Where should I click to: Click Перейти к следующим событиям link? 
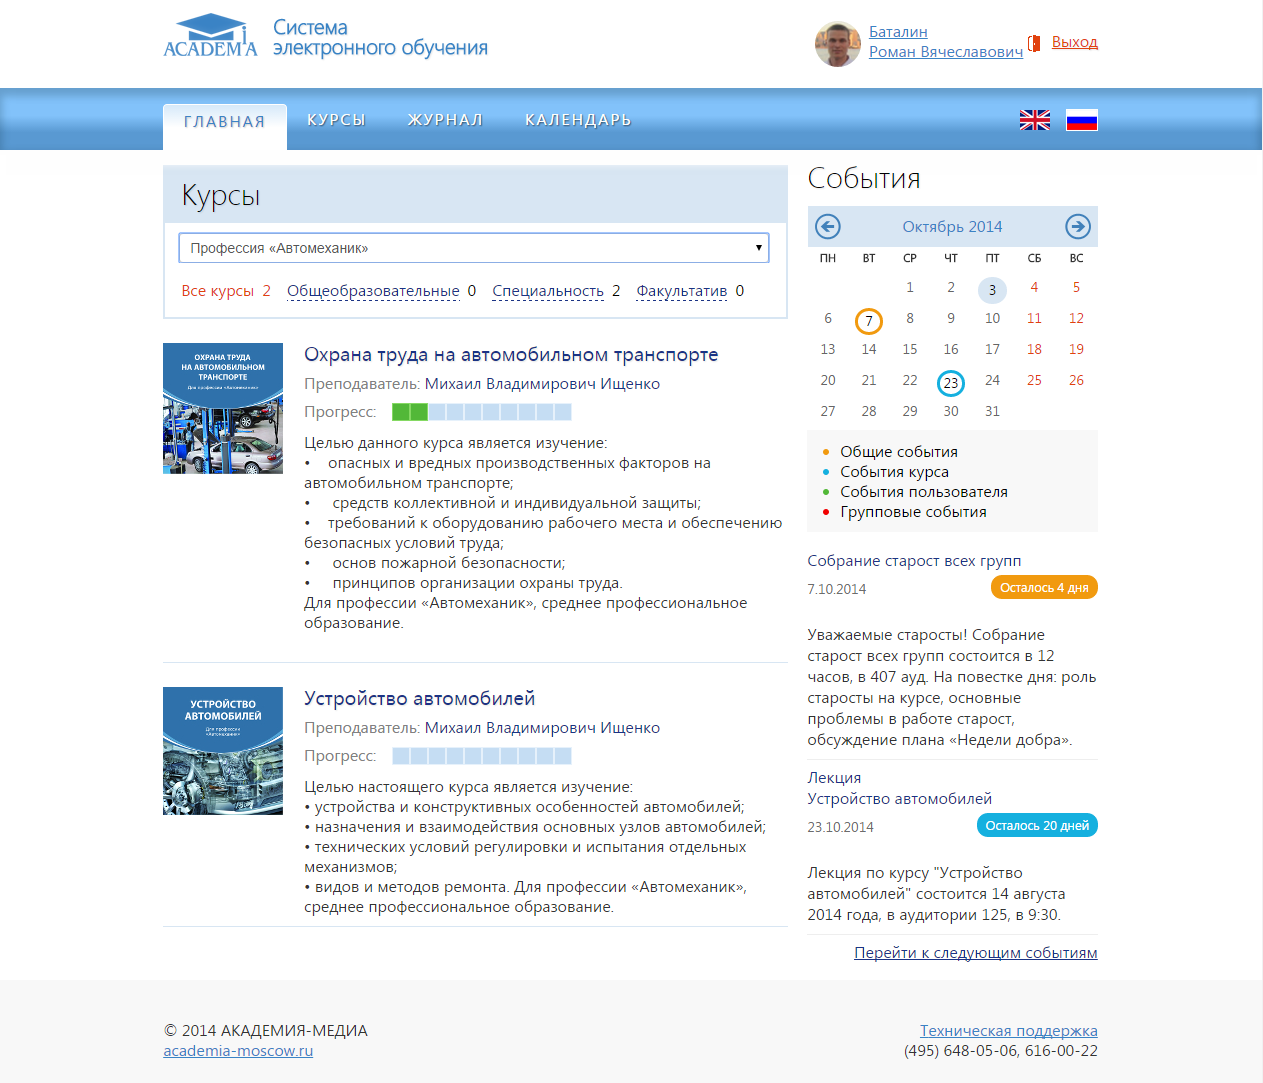point(975,953)
